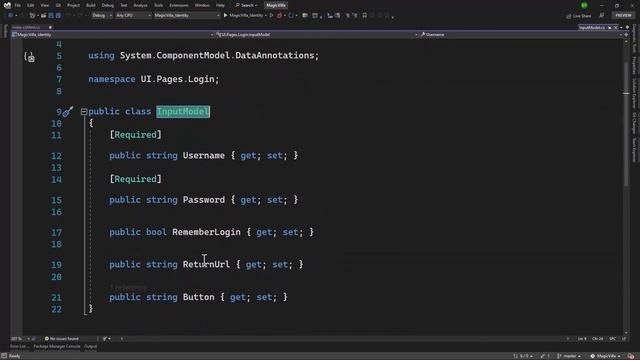This screenshot has height=360, width=640.
Task: Click the Password property name
Action: tap(204, 200)
